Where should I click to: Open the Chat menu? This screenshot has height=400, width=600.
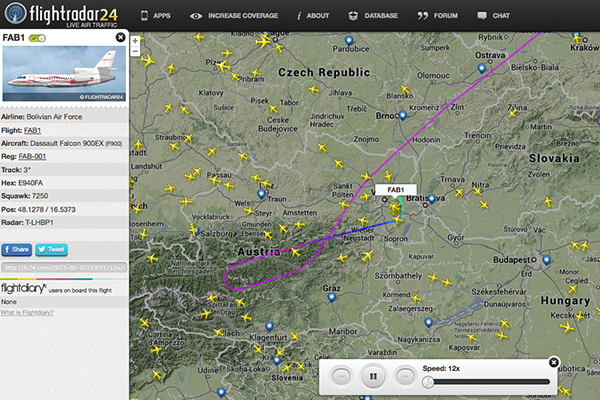tap(494, 16)
